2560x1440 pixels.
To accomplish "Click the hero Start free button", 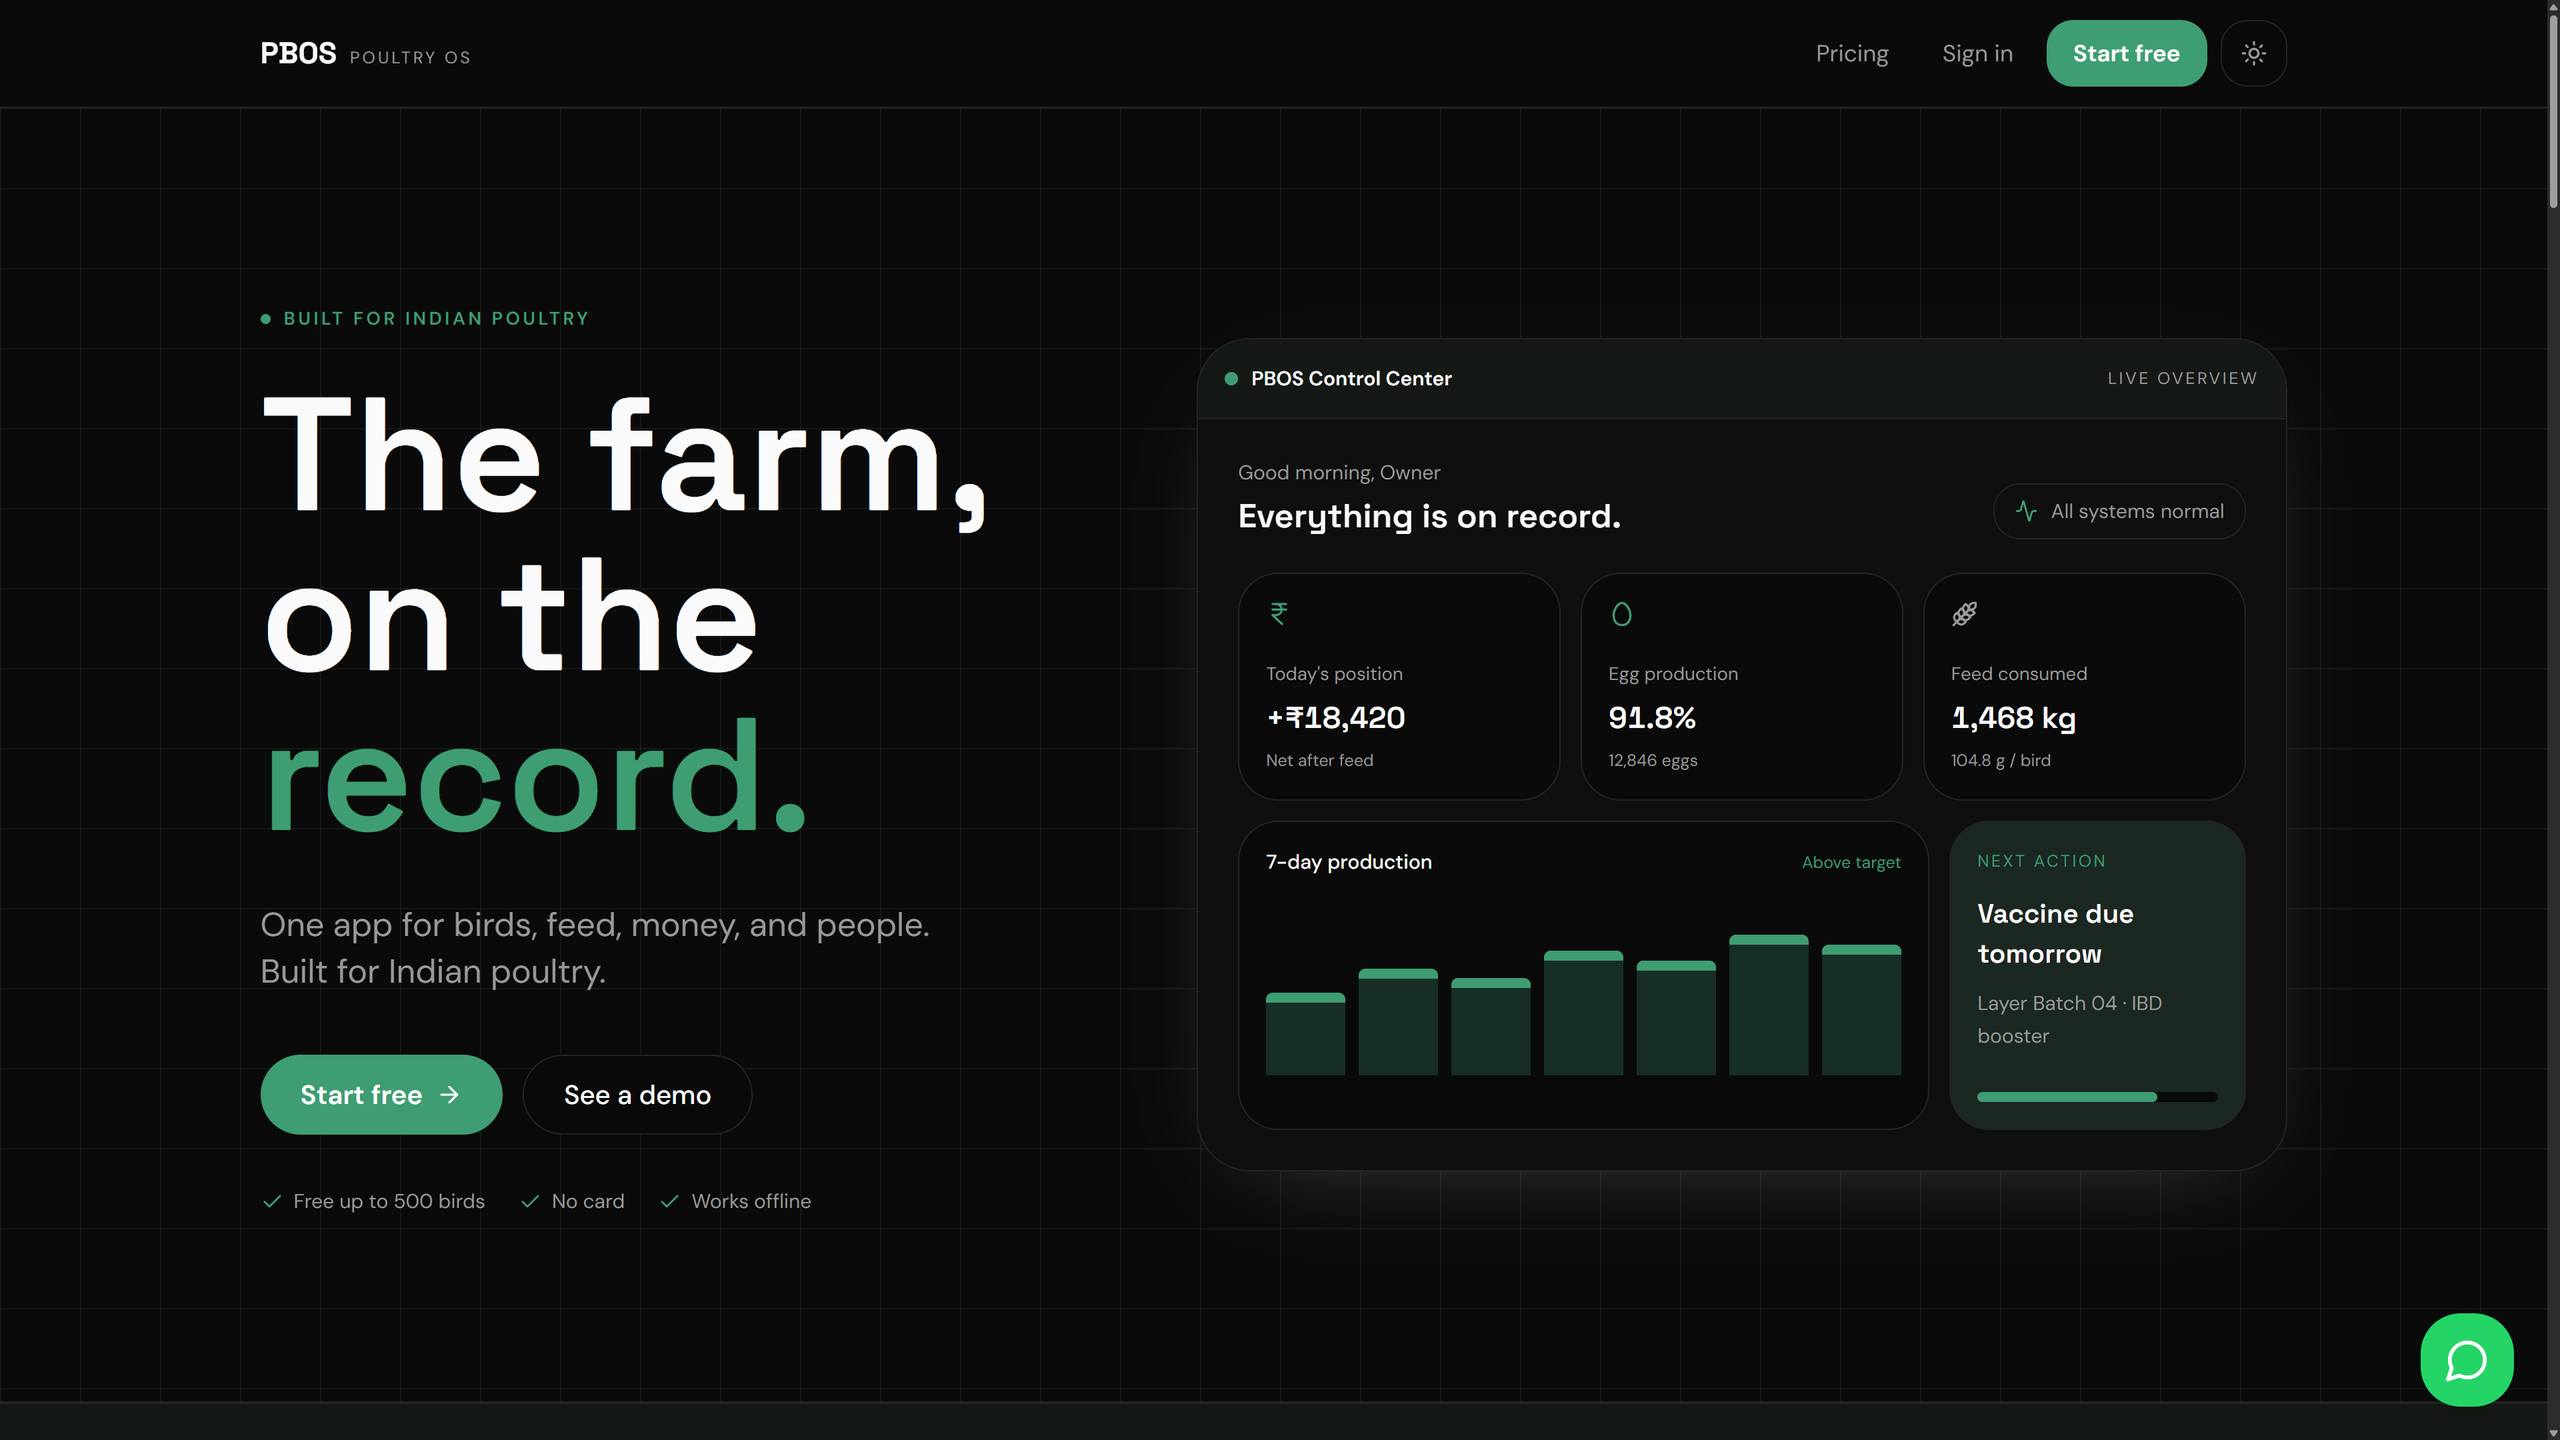I will pos(381,1094).
